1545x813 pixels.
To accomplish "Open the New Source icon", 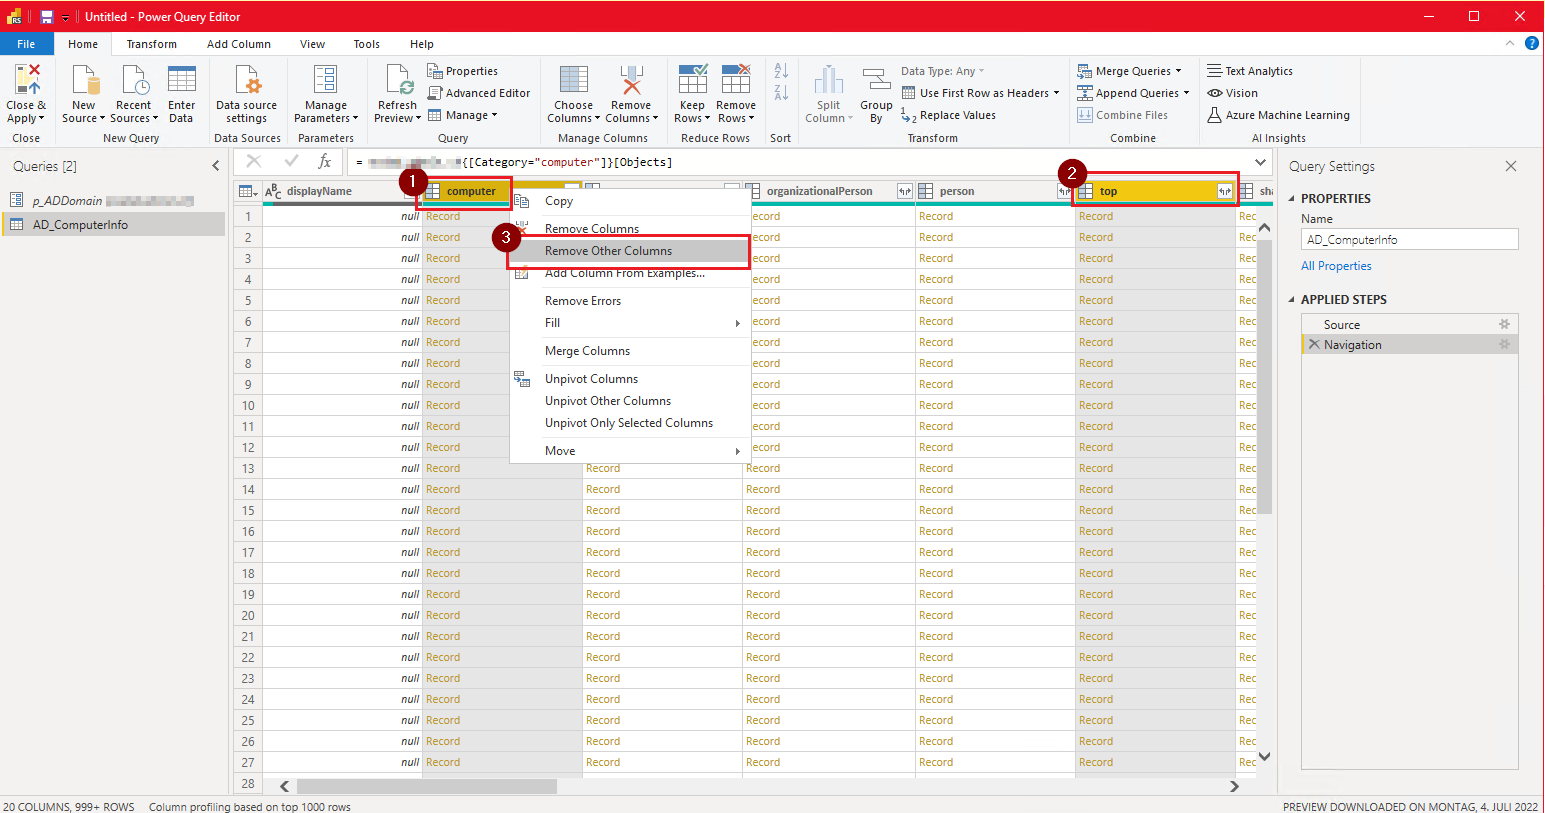I will [85, 79].
